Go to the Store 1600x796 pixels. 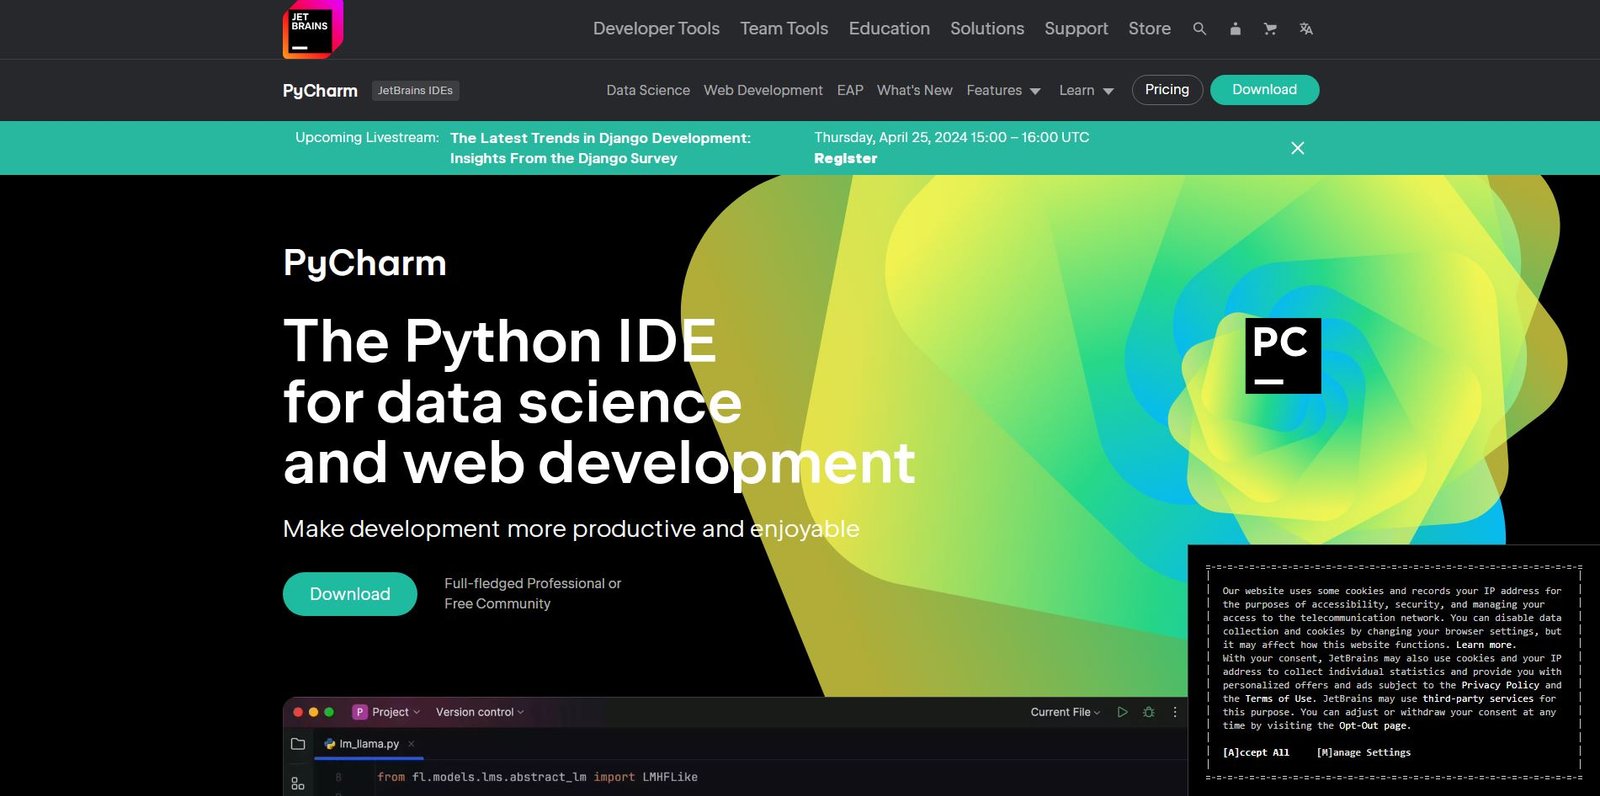point(1149,29)
